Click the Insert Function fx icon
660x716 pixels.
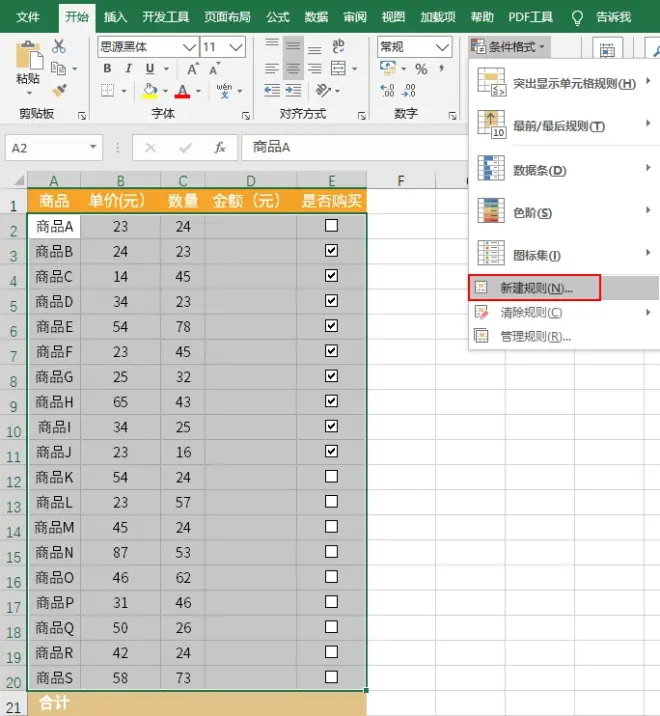click(x=220, y=147)
